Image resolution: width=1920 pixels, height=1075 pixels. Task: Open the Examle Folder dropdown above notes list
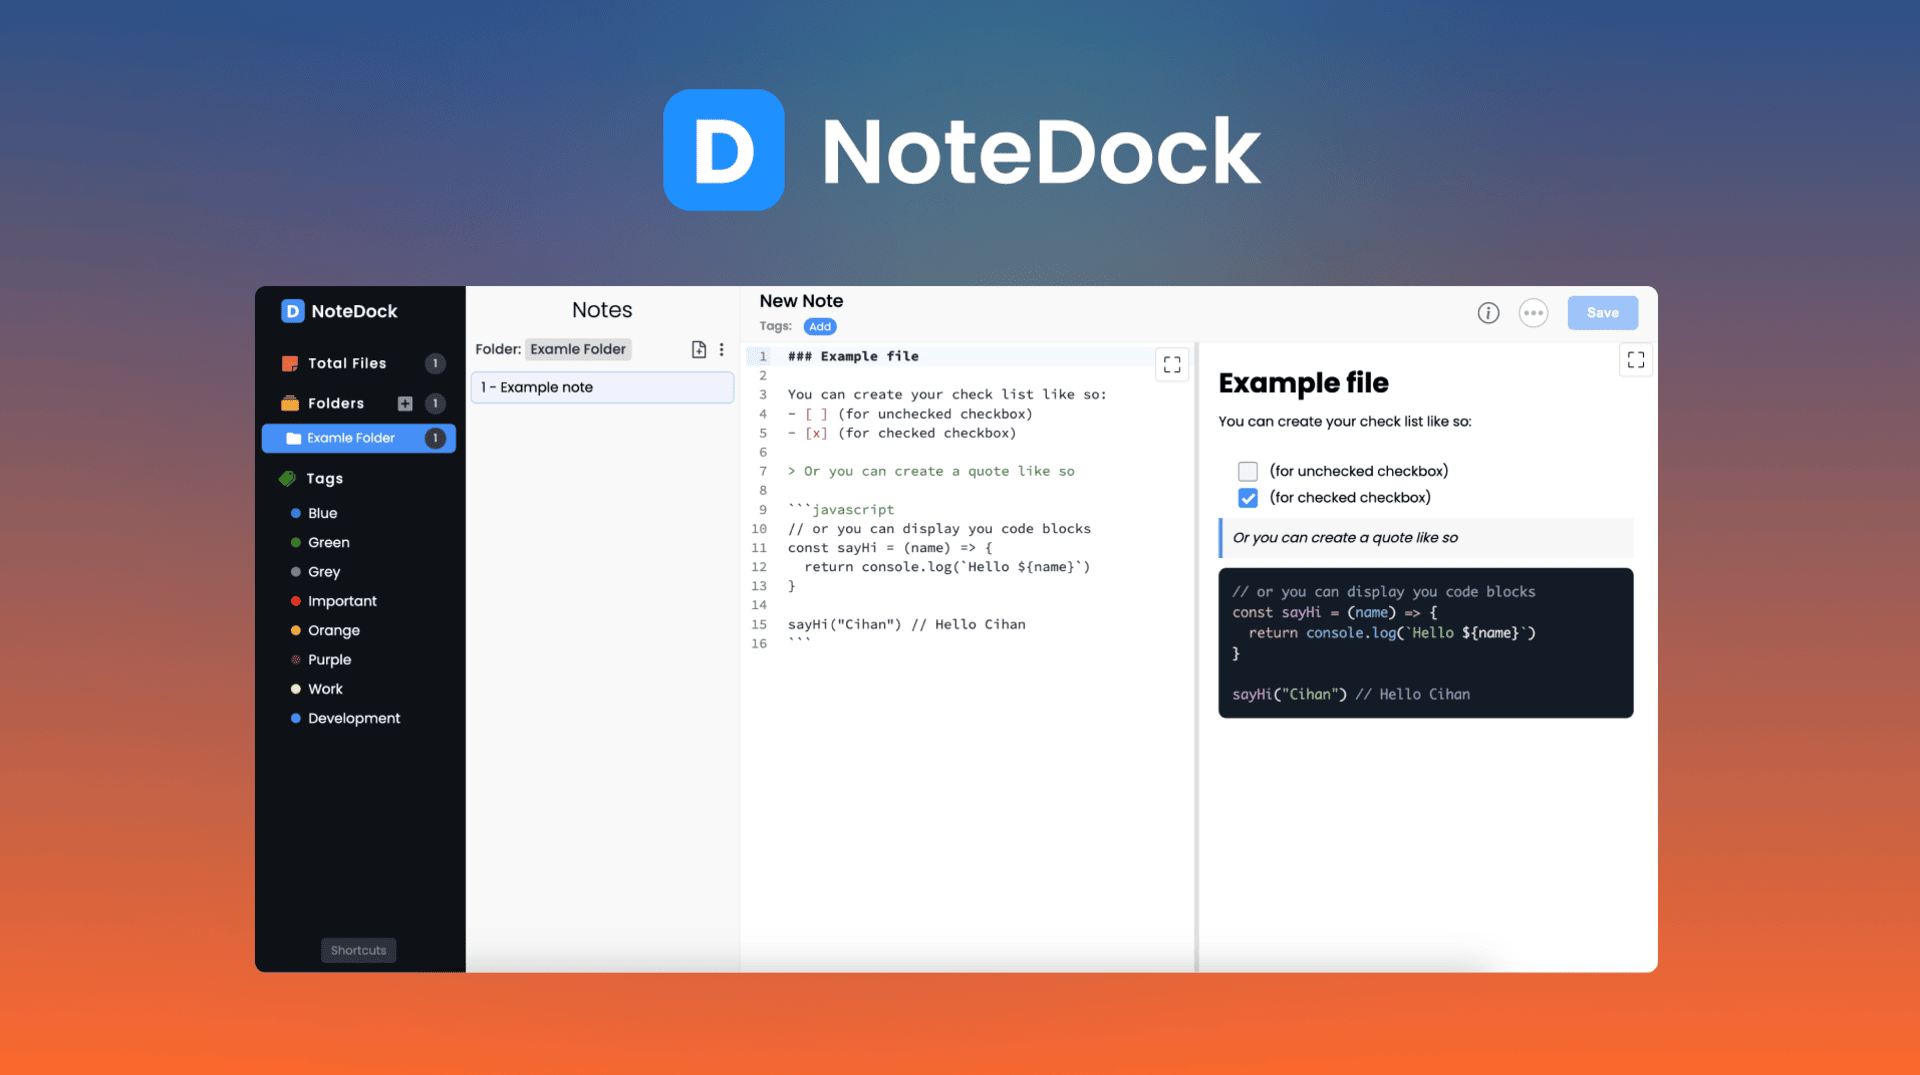tap(578, 349)
